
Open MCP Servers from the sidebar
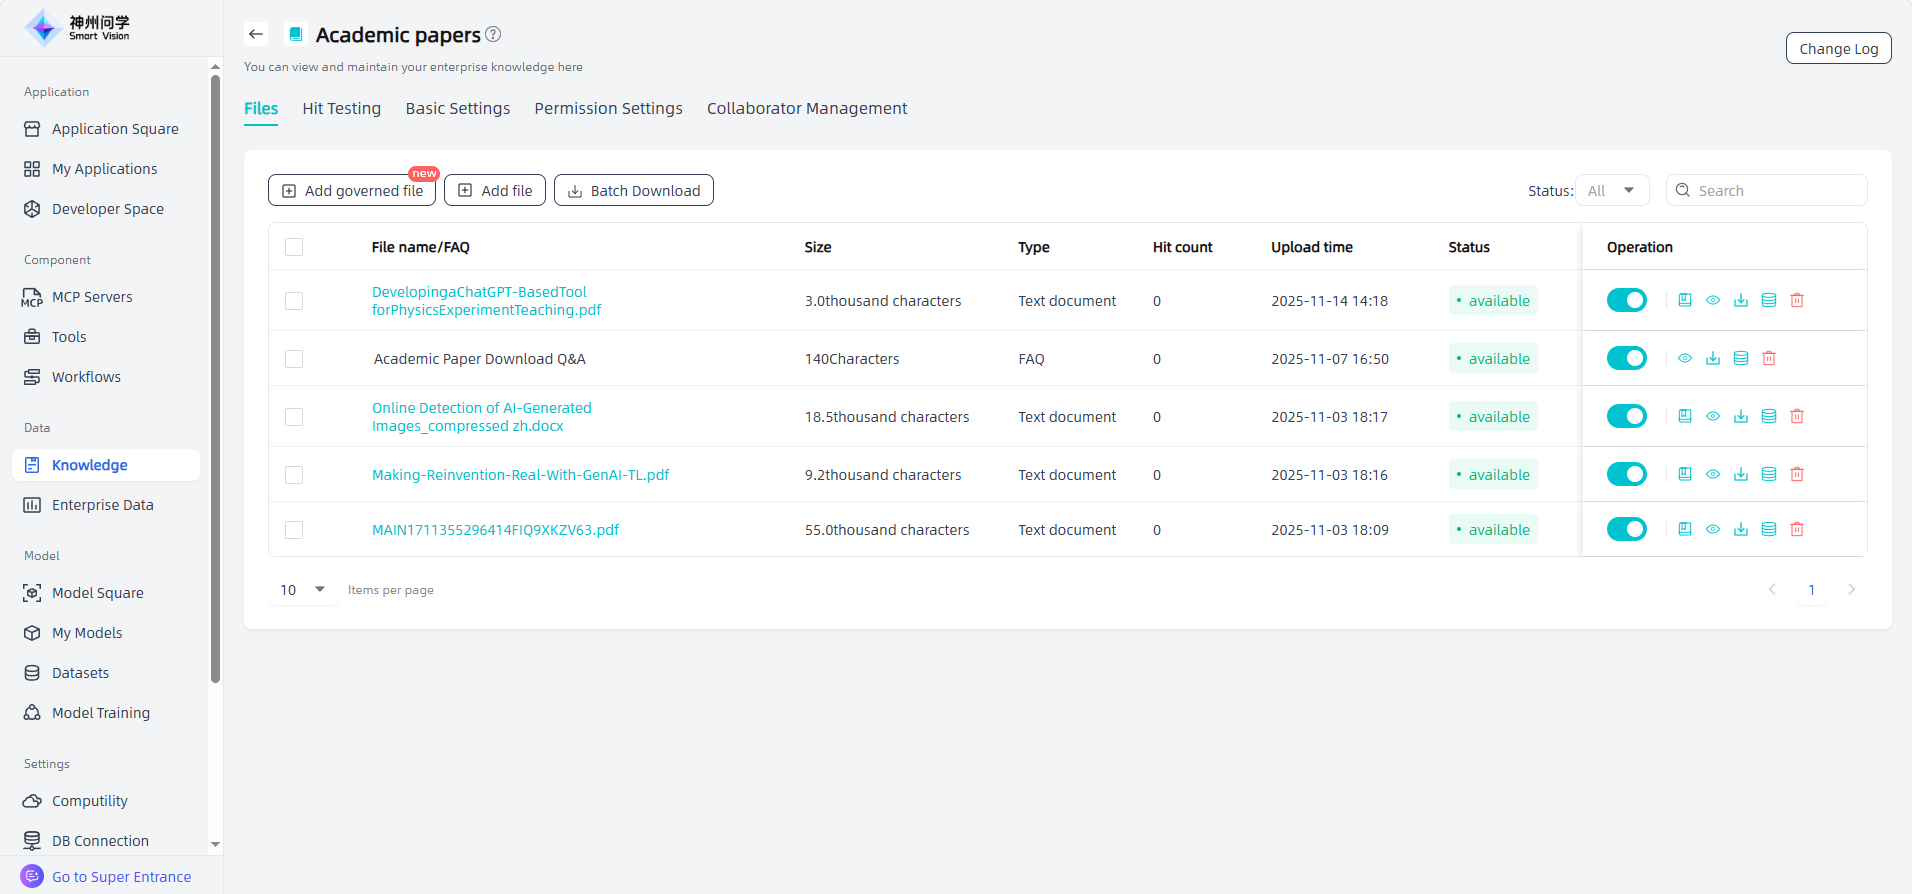(92, 297)
